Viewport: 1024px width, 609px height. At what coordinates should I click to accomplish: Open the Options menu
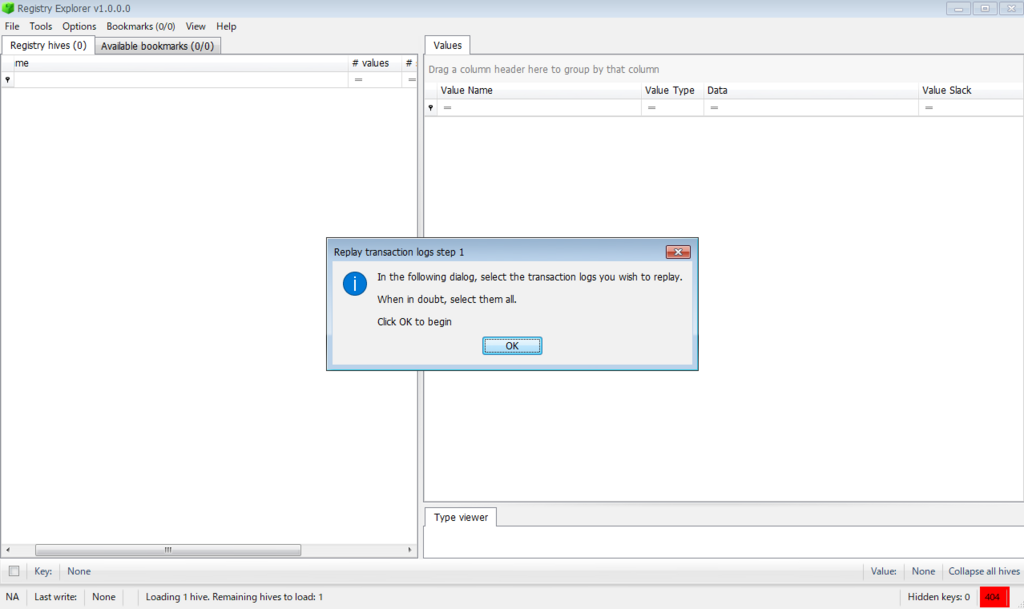pyautogui.click(x=79, y=26)
